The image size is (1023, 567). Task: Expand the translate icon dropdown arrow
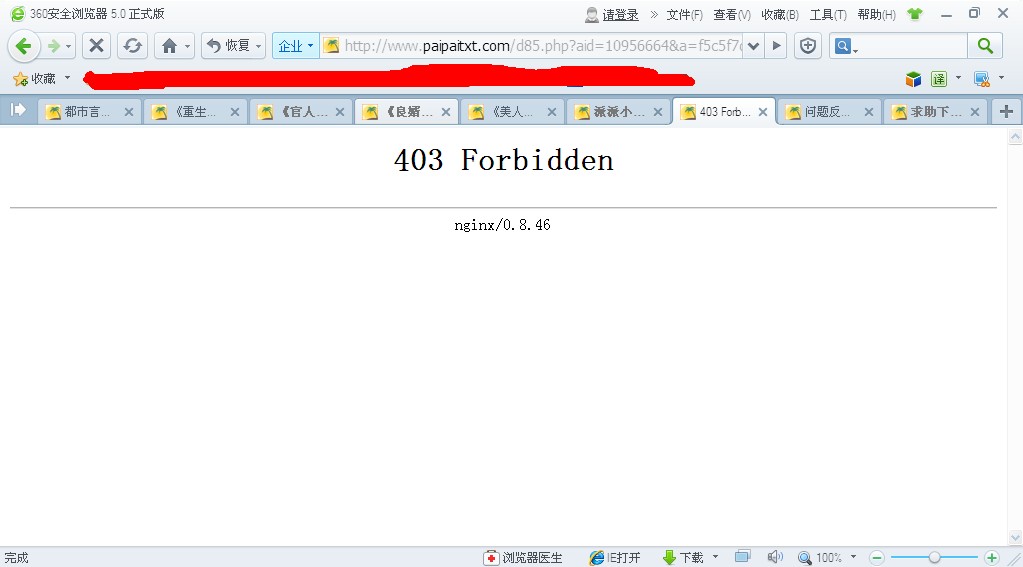[958, 78]
